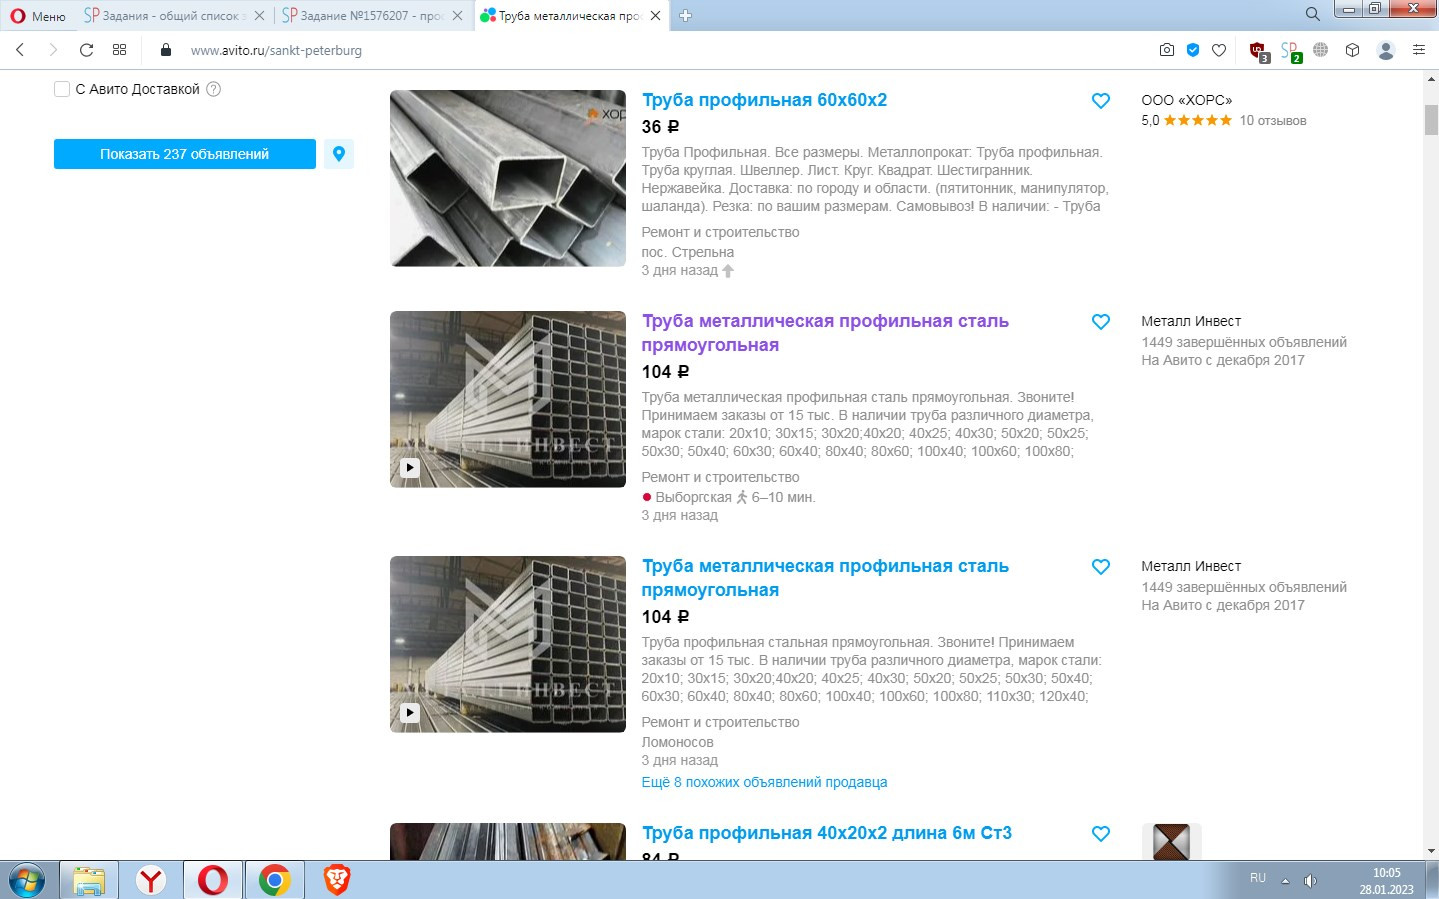Favorite the 'Труба профильная 60х60х2' listing
This screenshot has height=899, width=1439.
[1101, 101]
